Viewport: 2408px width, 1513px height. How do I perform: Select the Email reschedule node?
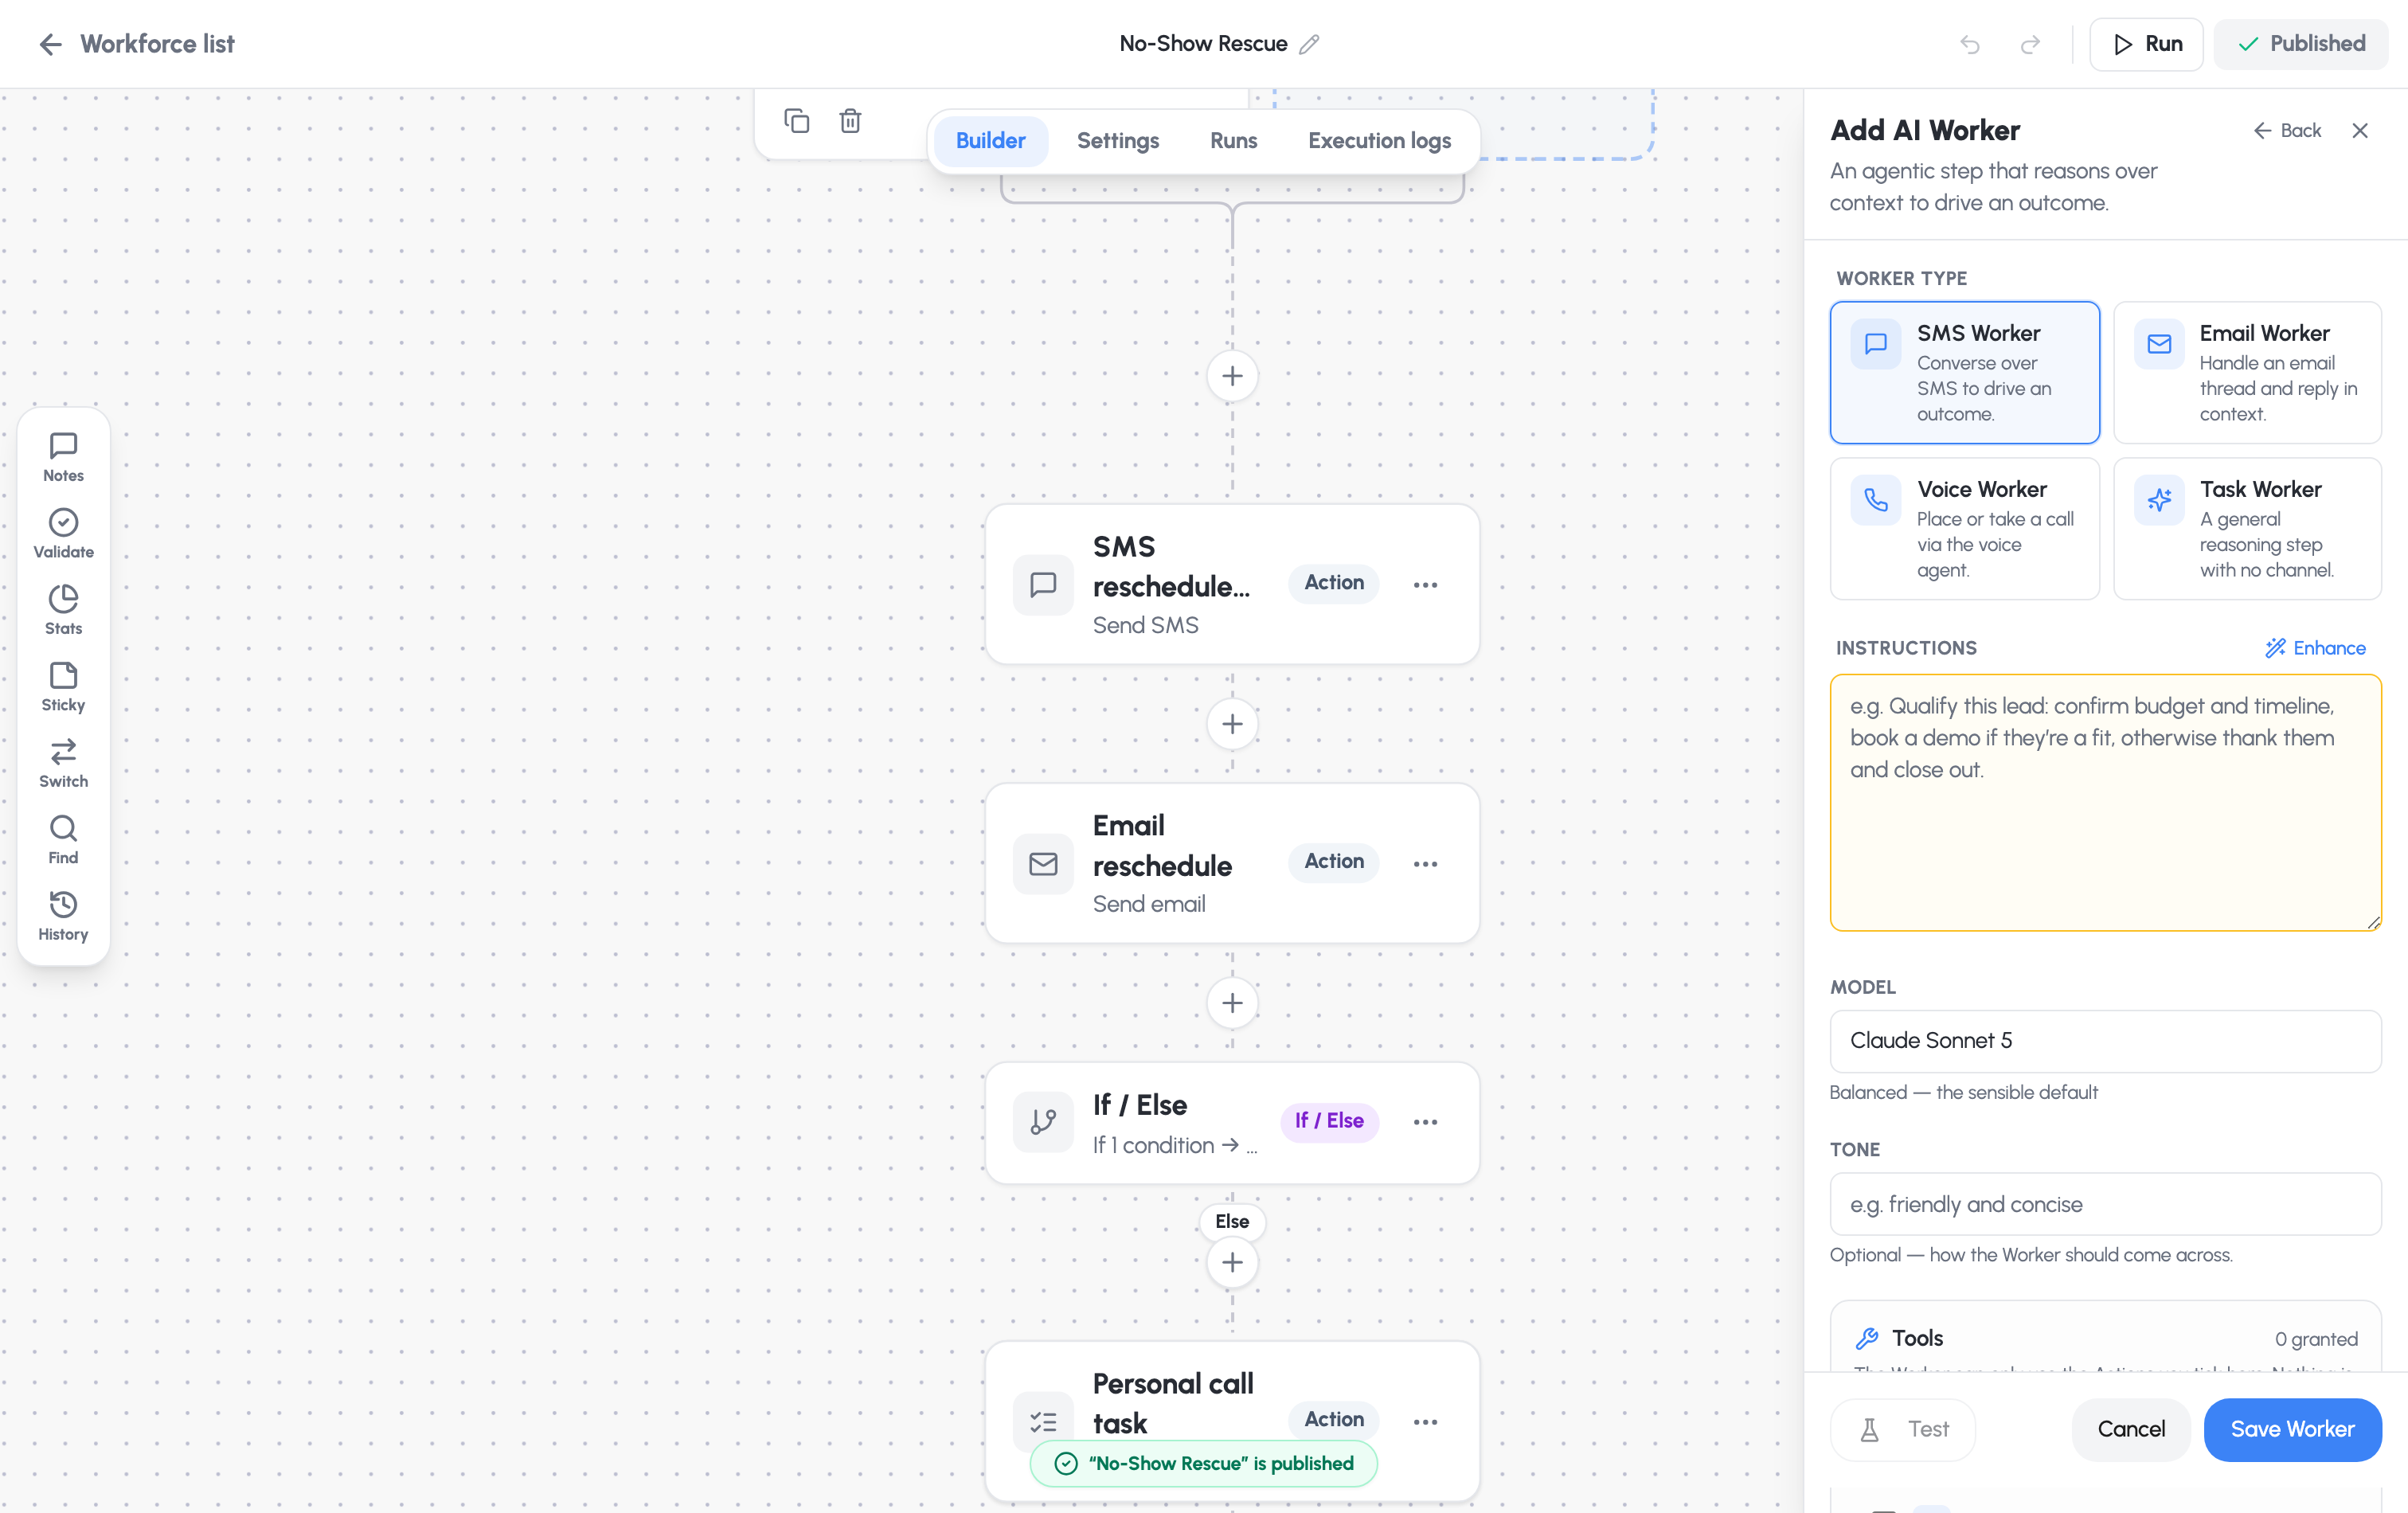pyautogui.click(x=1232, y=863)
